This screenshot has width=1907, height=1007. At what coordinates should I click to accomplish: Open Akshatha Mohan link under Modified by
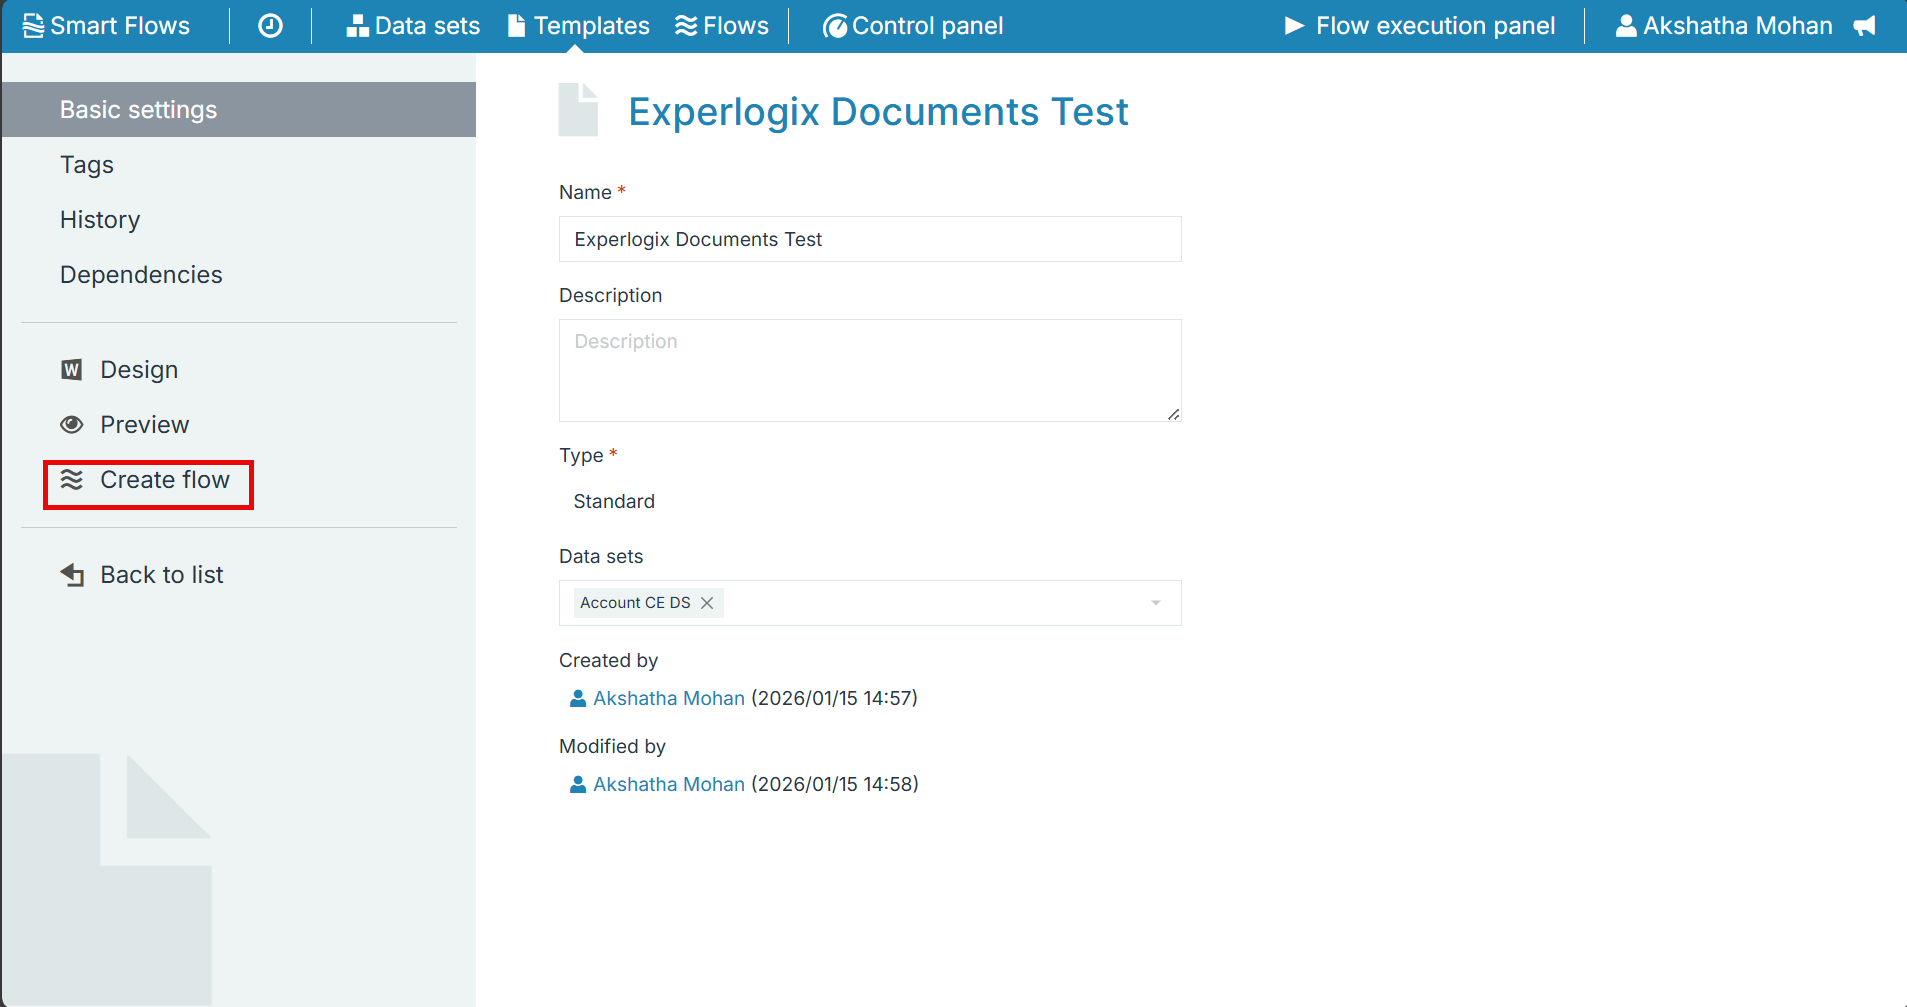click(669, 784)
